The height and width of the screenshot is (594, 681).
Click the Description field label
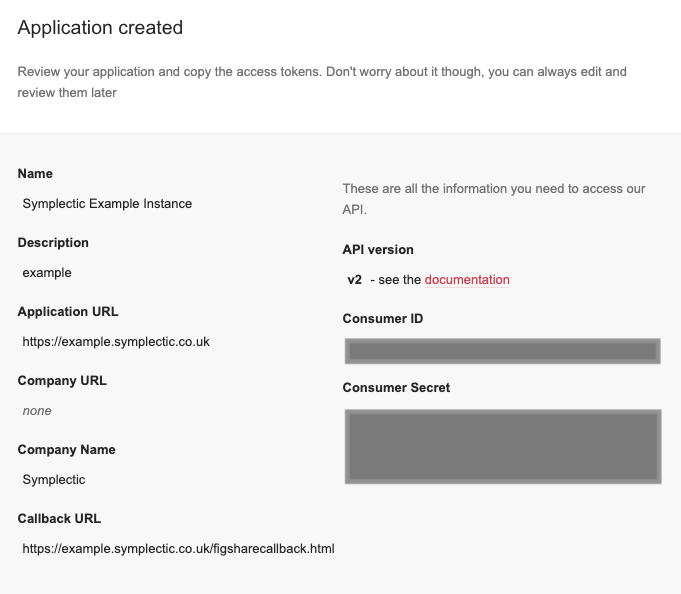click(x=53, y=243)
